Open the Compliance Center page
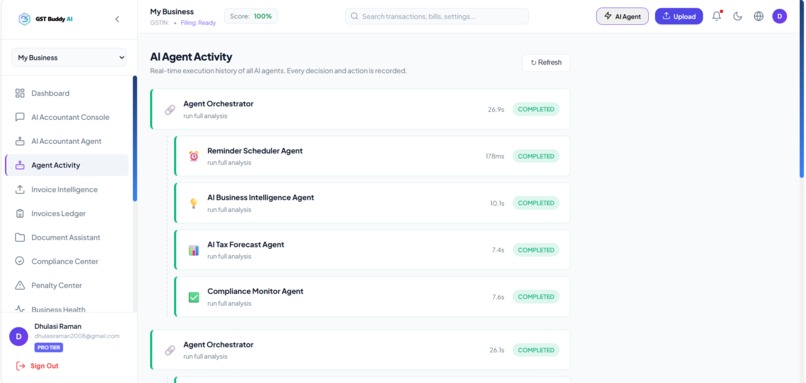806x383 pixels. [67, 261]
